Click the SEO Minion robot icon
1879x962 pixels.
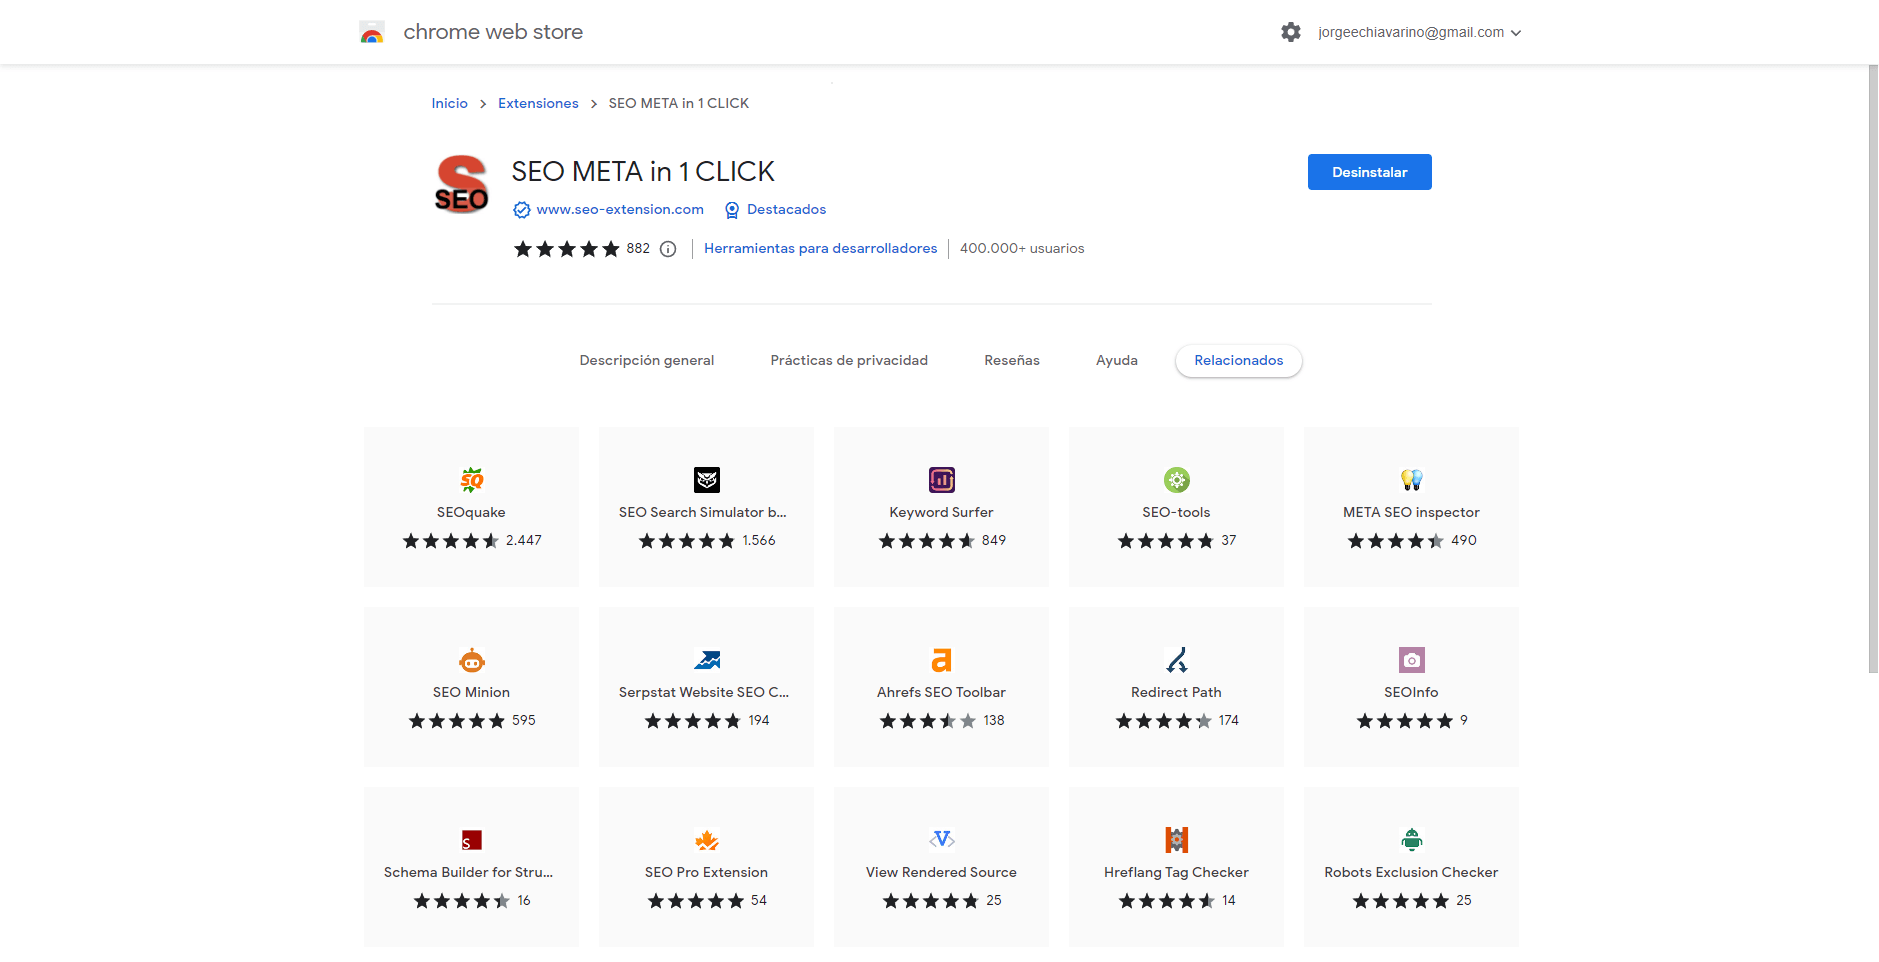[472, 660]
